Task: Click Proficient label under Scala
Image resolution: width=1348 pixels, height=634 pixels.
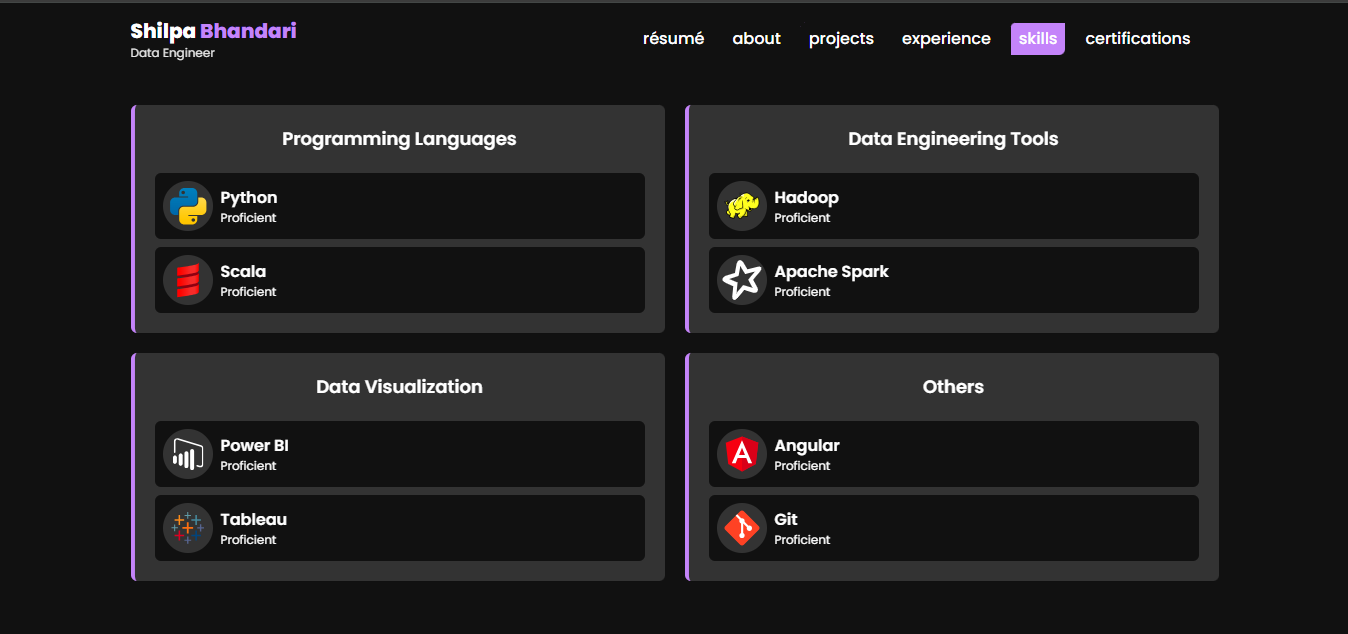Action: (x=248, y=292)
